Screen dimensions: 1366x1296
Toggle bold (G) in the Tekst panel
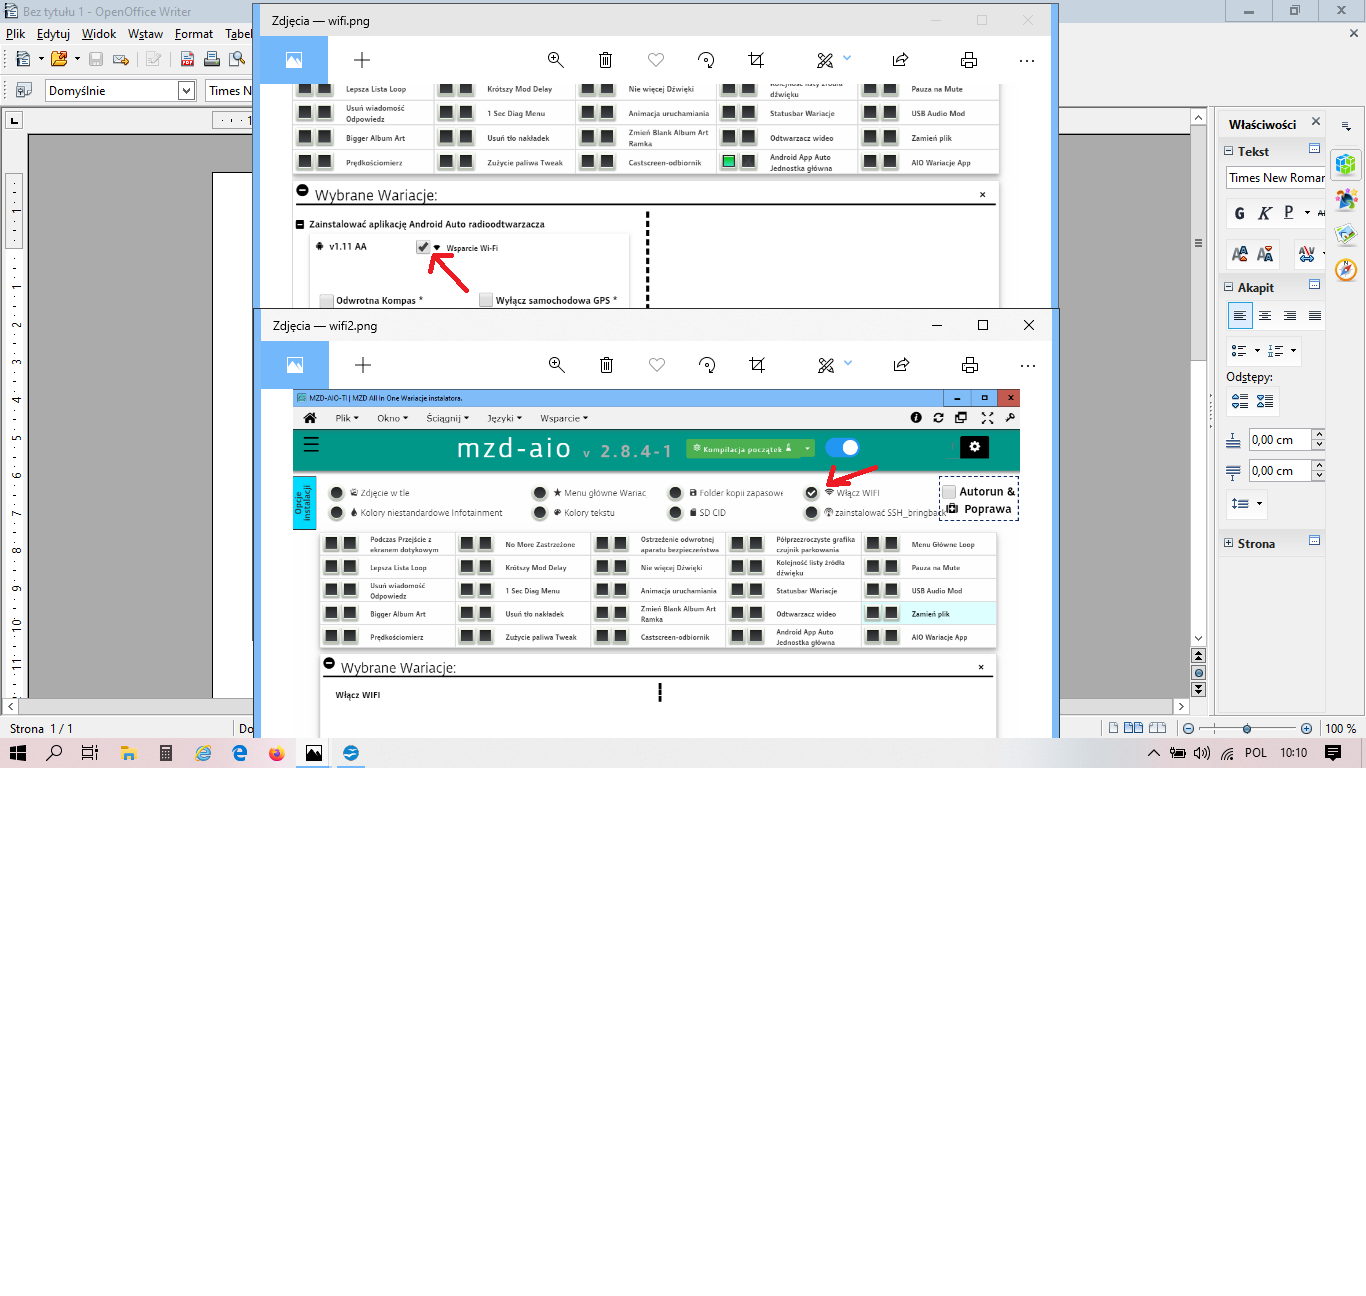[1240, 213]
